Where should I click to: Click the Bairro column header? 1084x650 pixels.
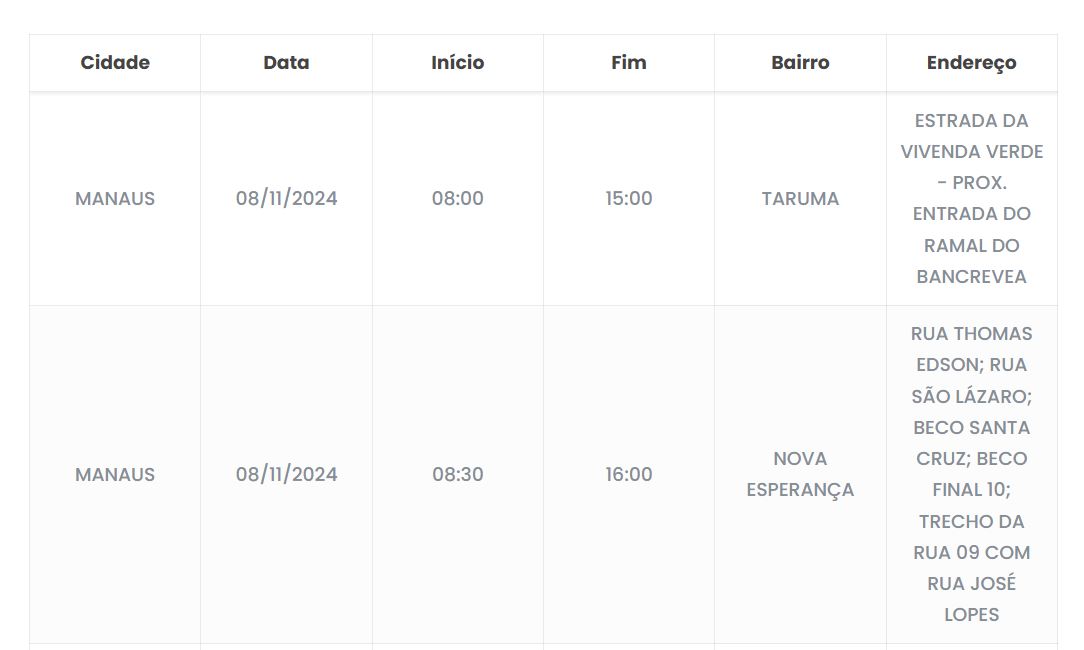click(x=800, y=62)
